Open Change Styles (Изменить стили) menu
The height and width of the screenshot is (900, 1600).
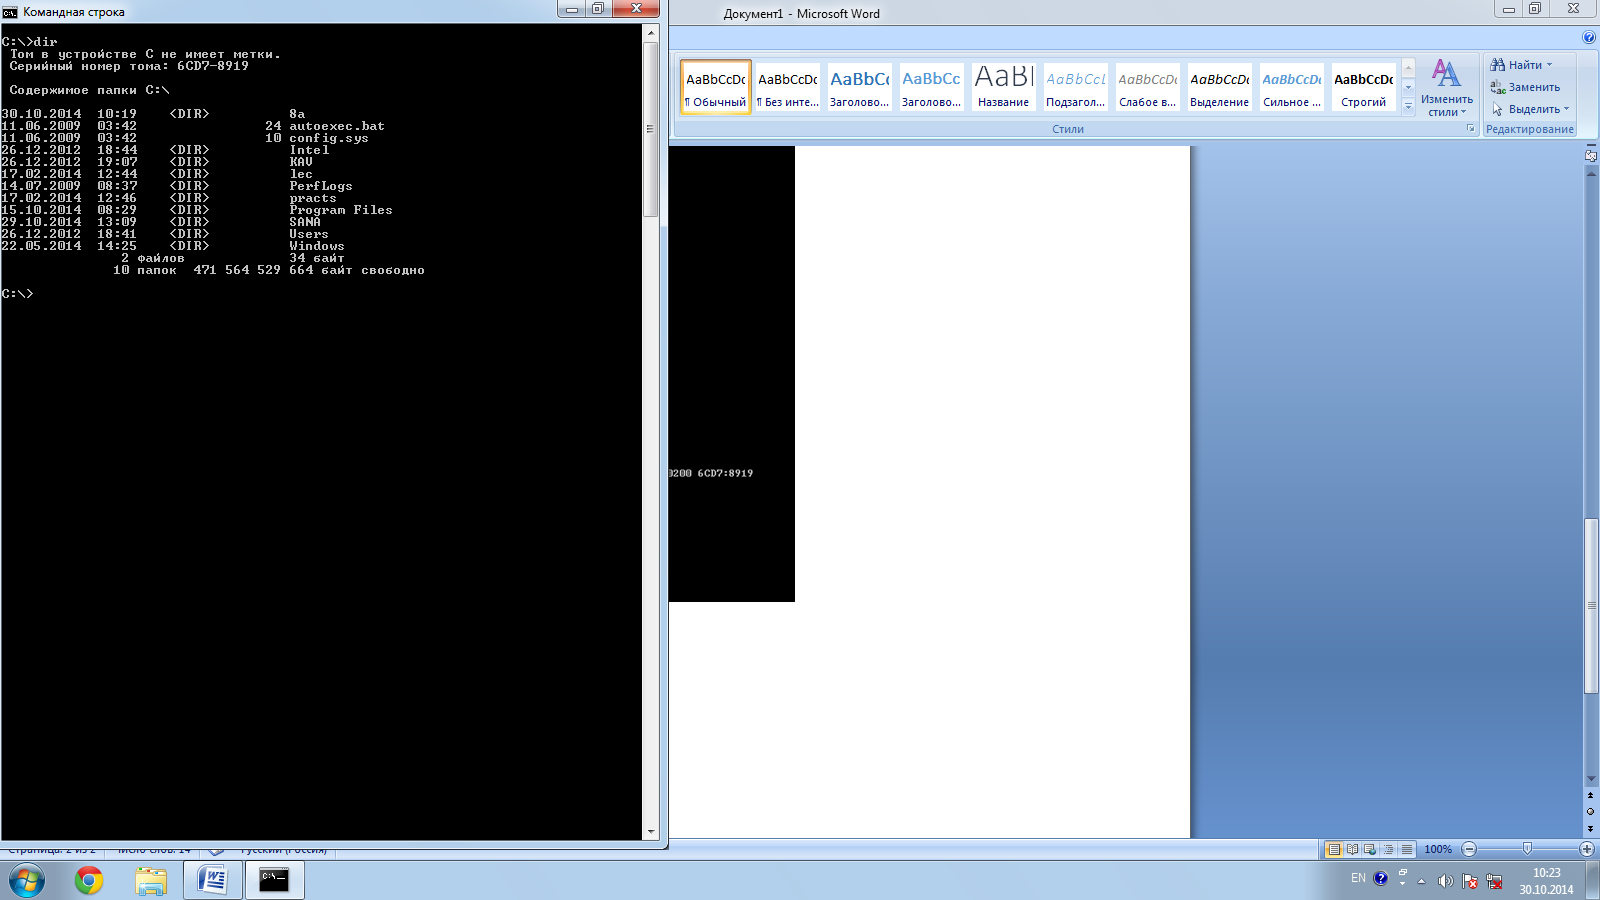[x=1446, y=88]
